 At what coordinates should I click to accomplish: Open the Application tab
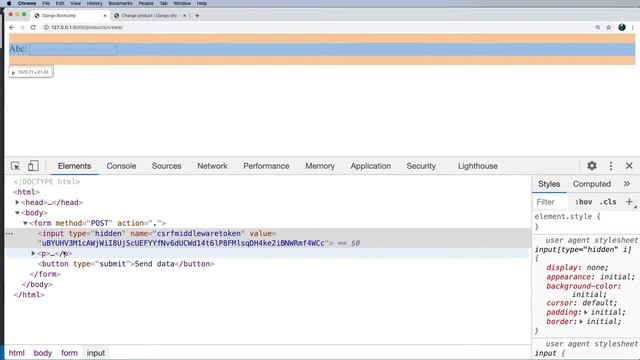click(x=371, y=166)
